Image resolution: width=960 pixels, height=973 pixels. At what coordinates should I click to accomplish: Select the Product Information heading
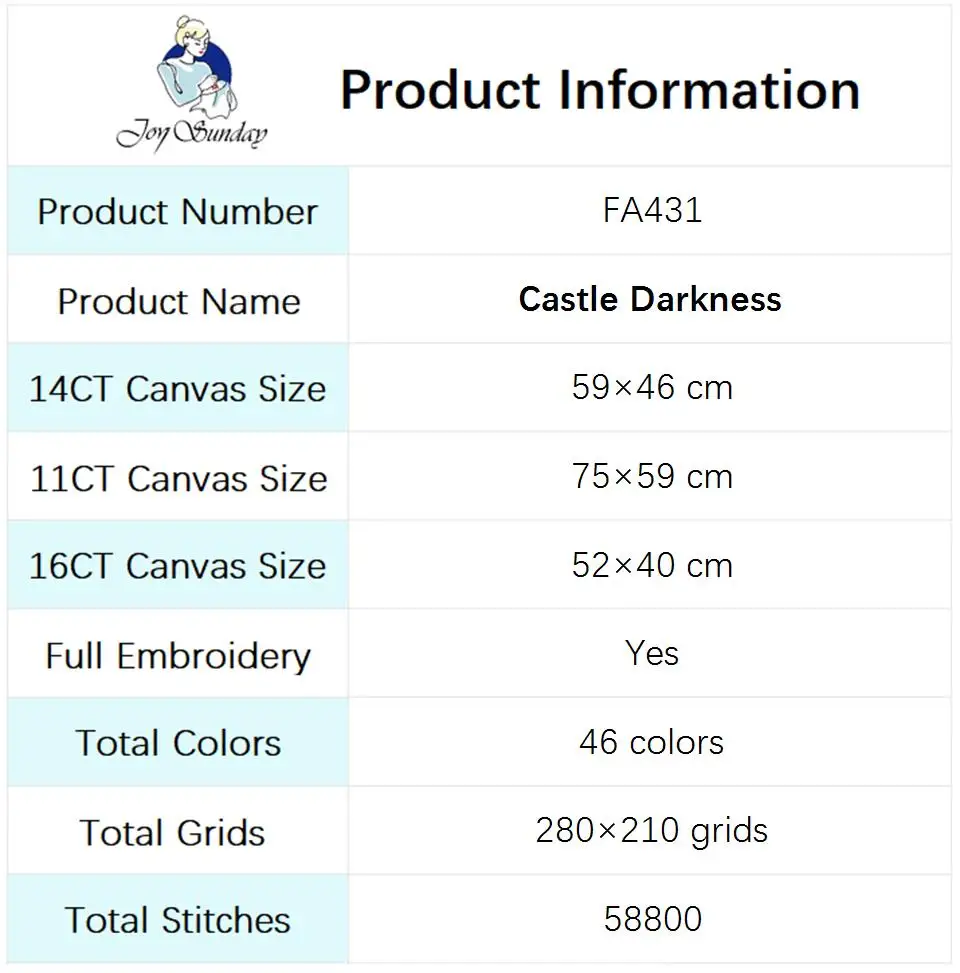pos(600,91)
